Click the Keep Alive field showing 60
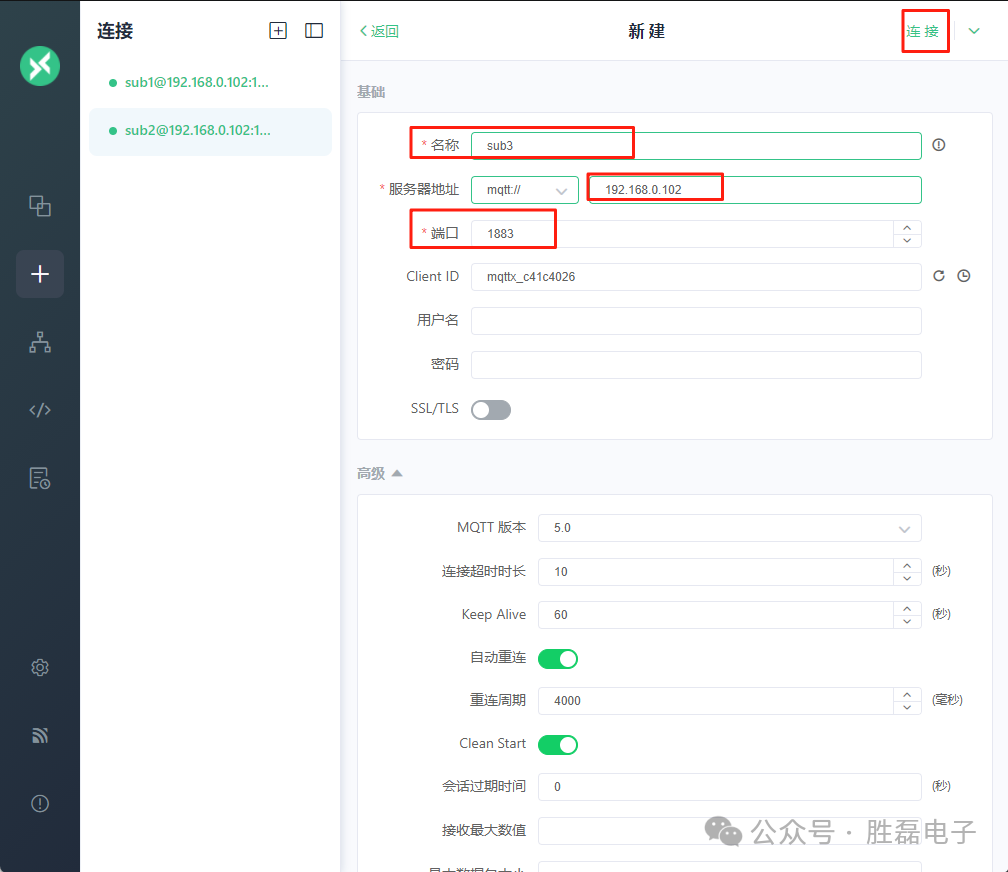This screenshot has height=872, width=1008. pos(716,615)
